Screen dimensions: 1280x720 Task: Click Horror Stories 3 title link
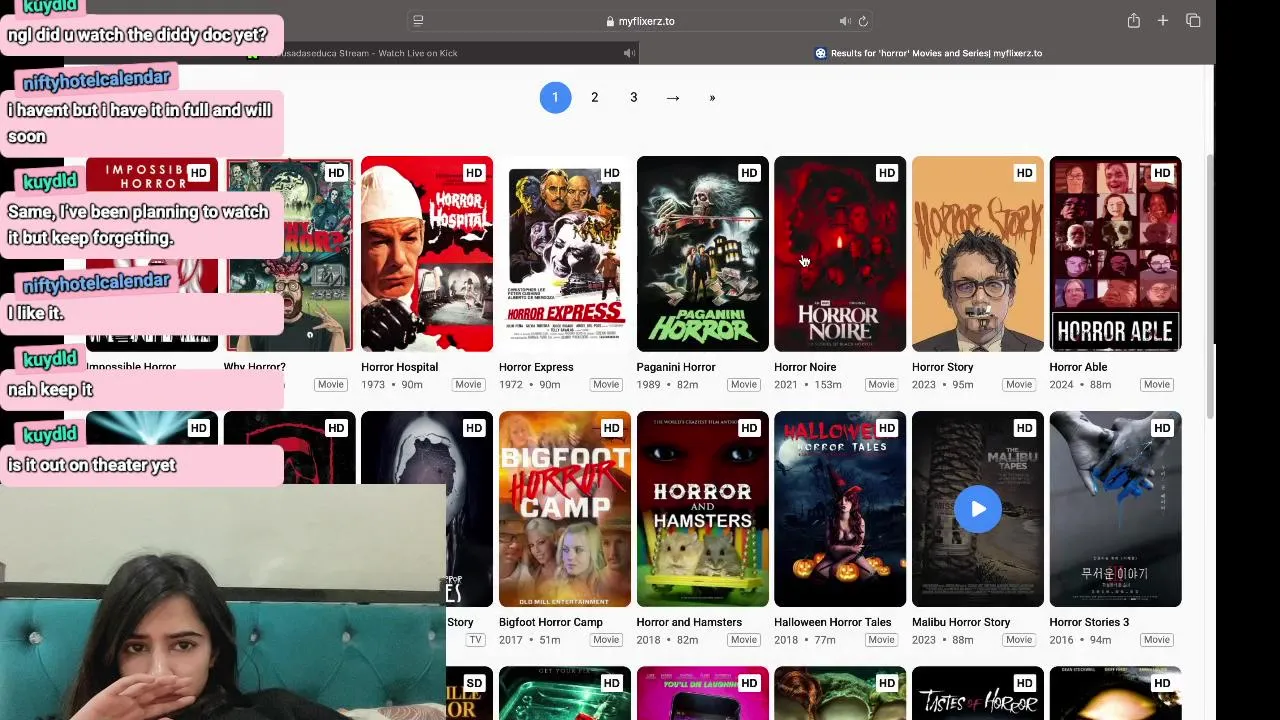(1089, 622)
